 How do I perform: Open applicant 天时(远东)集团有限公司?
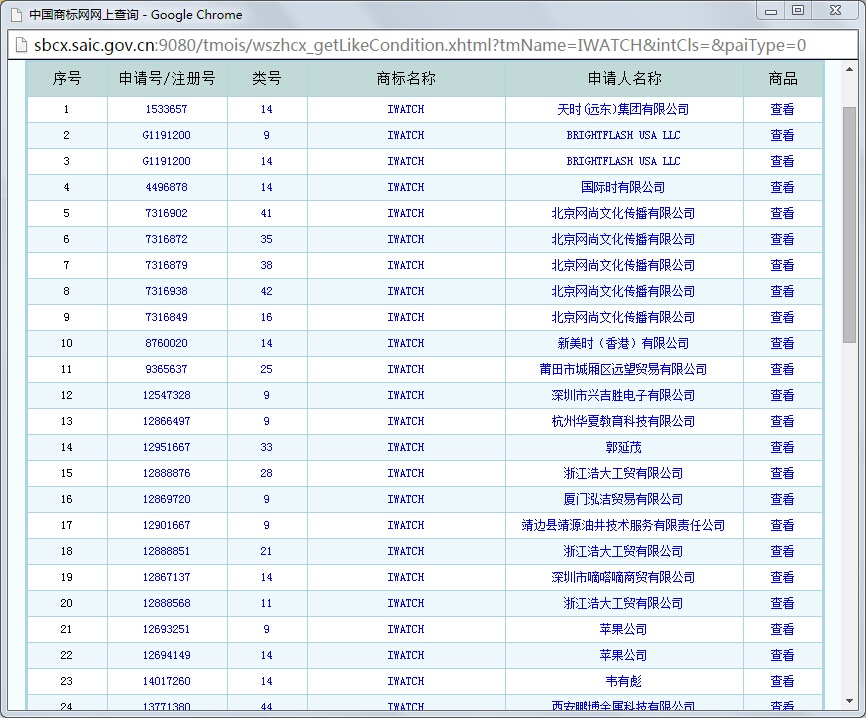tap(623, 109)
